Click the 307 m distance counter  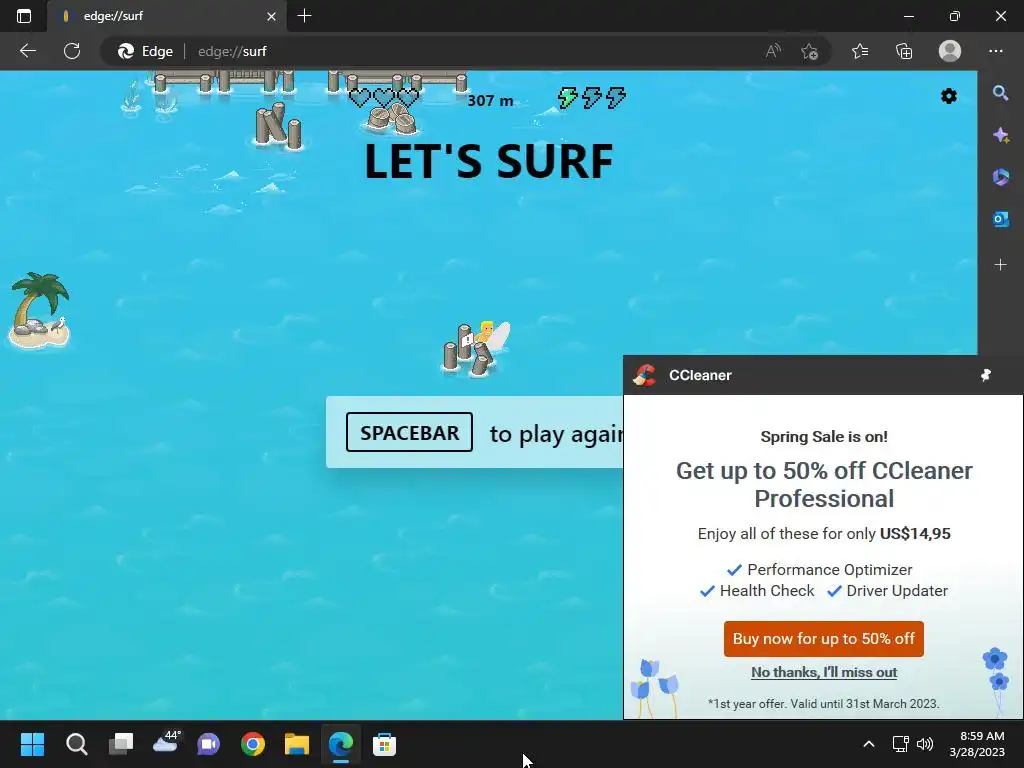pos(490,101)
